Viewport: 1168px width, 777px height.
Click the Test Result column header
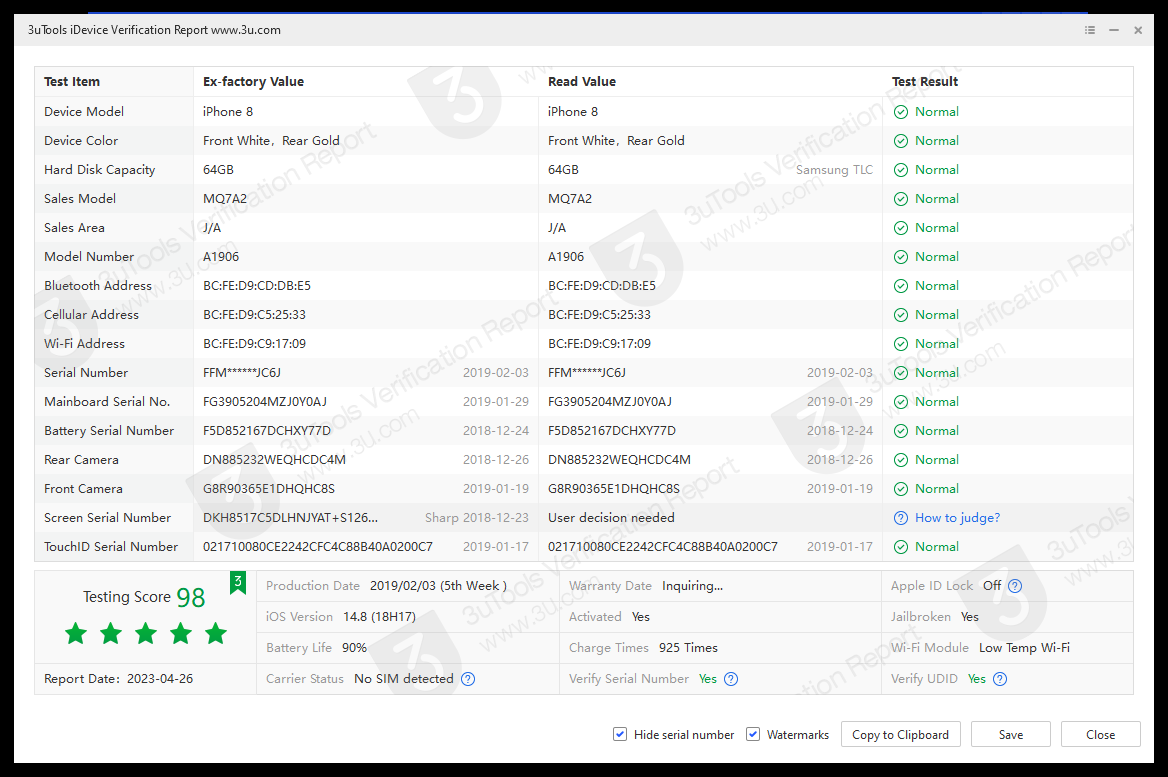pyautogui.click(x=925, y=82)
